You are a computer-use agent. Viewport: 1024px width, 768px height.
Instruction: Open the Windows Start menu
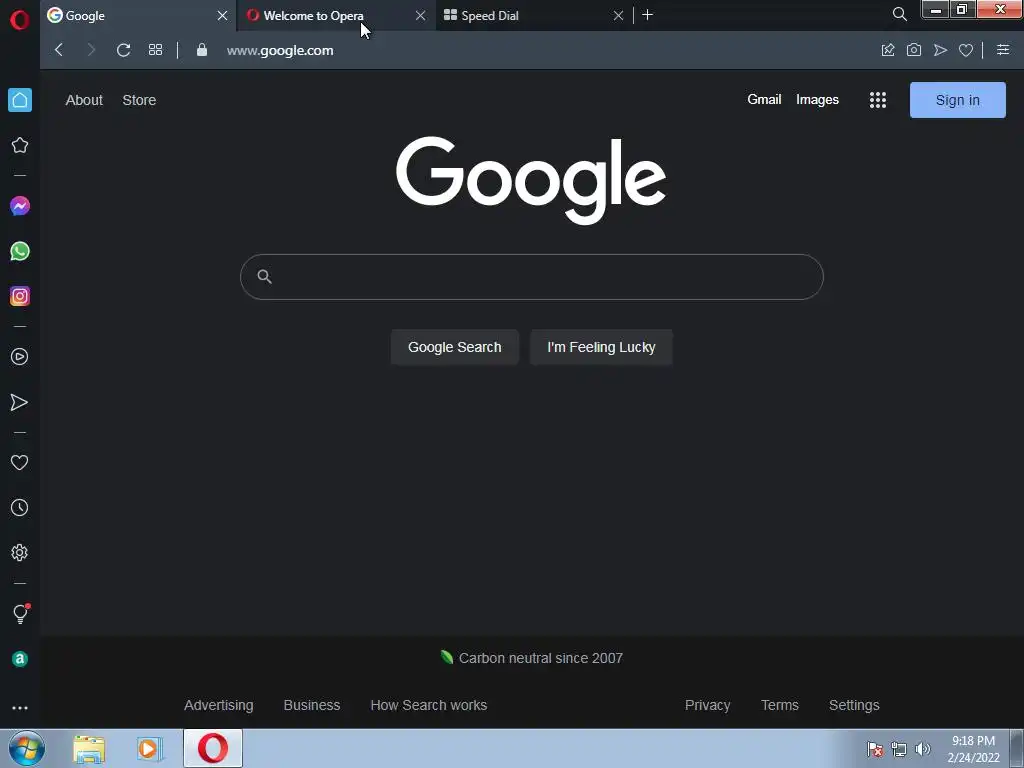pyautogui.click(x=27, y=748)
